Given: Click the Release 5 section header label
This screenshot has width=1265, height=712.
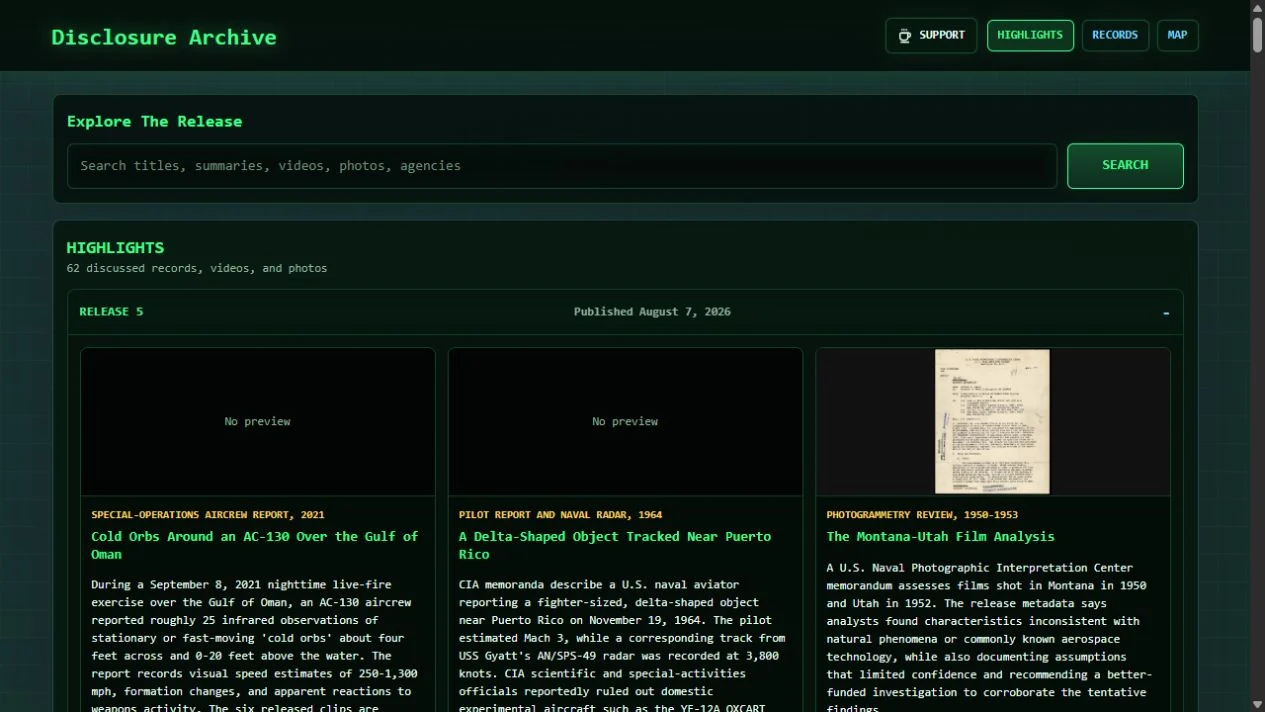Looking at the screenshot, I should (111, 312).
